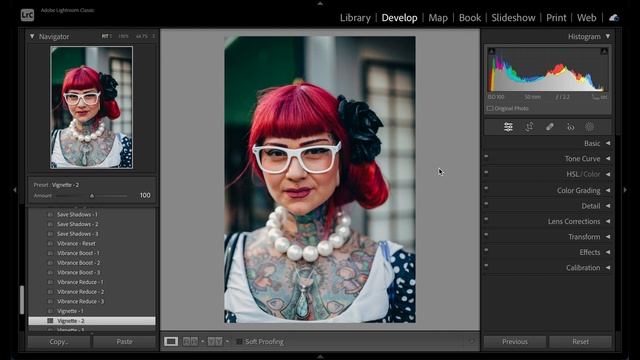Switch to Before/After YY view
The image size is (640, 360).
pyautogui.click(x=215, y=341)
